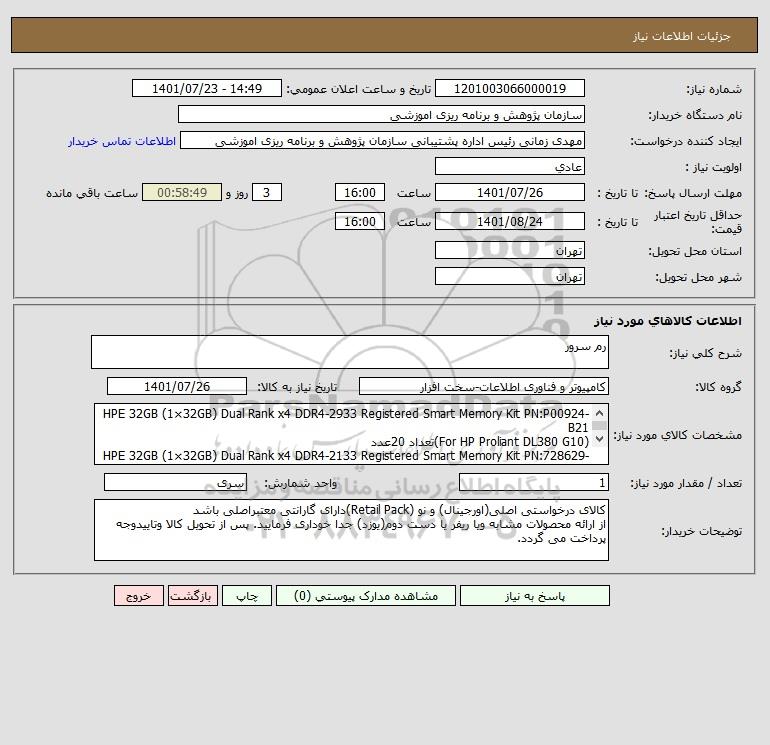The height and width of the screenshot is (745, 770).
Task: Select remaining time countdown 00:58:49
Action: click(x=182, y=193)
